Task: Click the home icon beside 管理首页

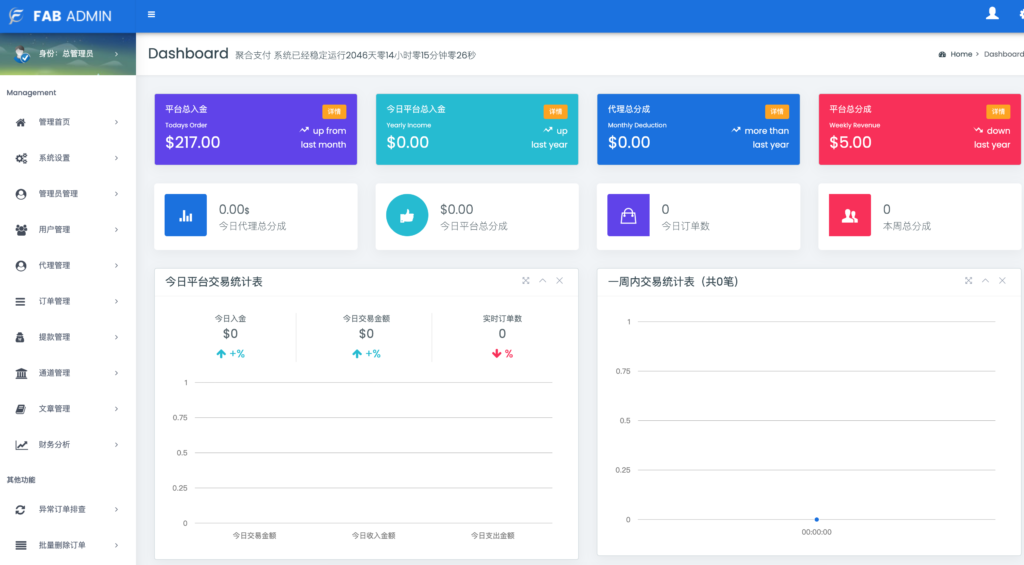Action: pyautogui.click(x=21, y=122)
